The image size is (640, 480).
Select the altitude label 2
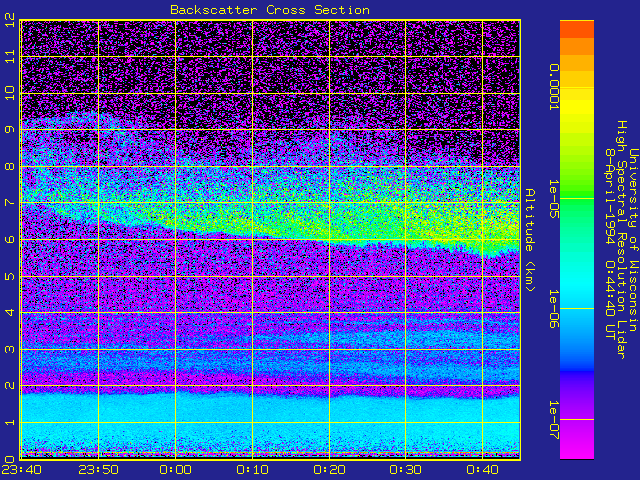click(11, 385)
